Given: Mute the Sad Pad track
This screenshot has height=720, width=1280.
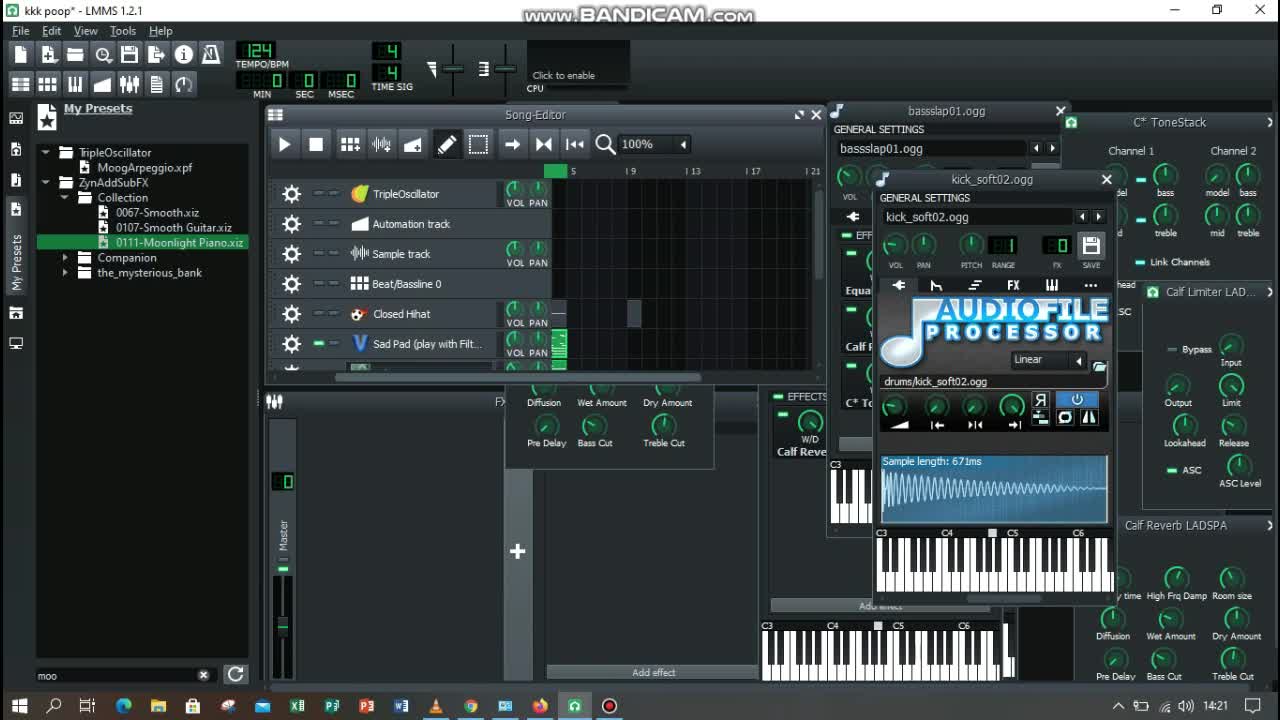Looking at the screenshot, I should coord(318,343).
